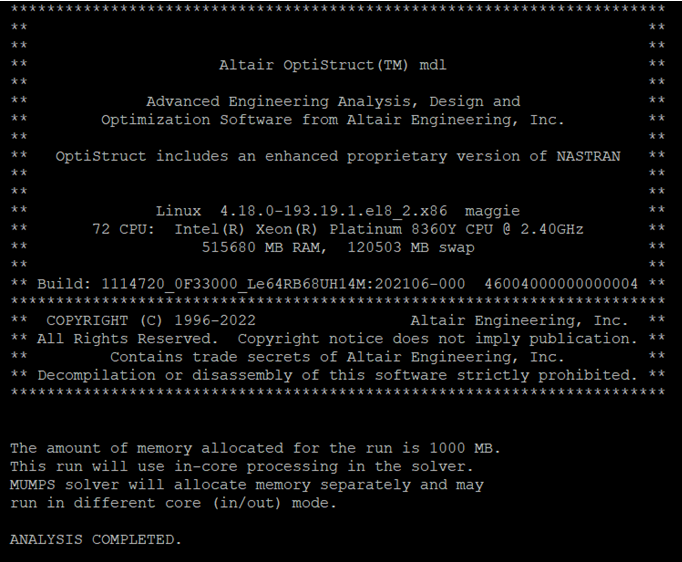The image size is (682, 562).
Task: Click the Advanced Engineering Analysis, Design line
Action: coord(333,101)
